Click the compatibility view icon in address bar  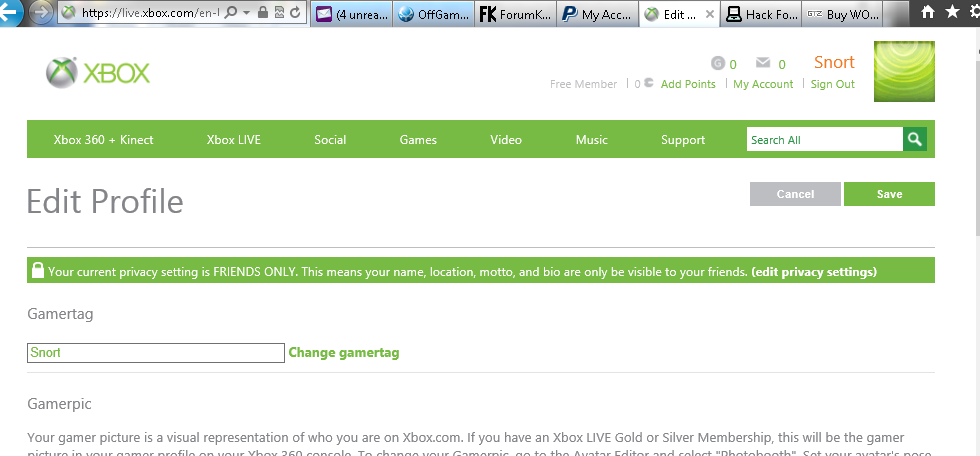[279, 12]
